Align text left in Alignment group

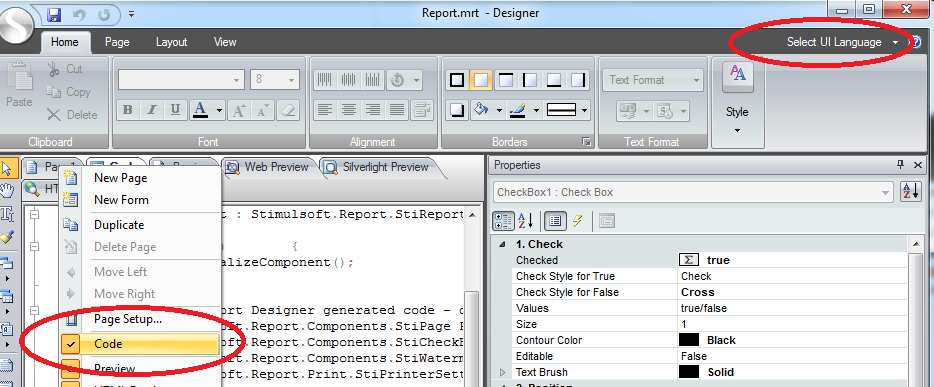(x=324, y=110)
